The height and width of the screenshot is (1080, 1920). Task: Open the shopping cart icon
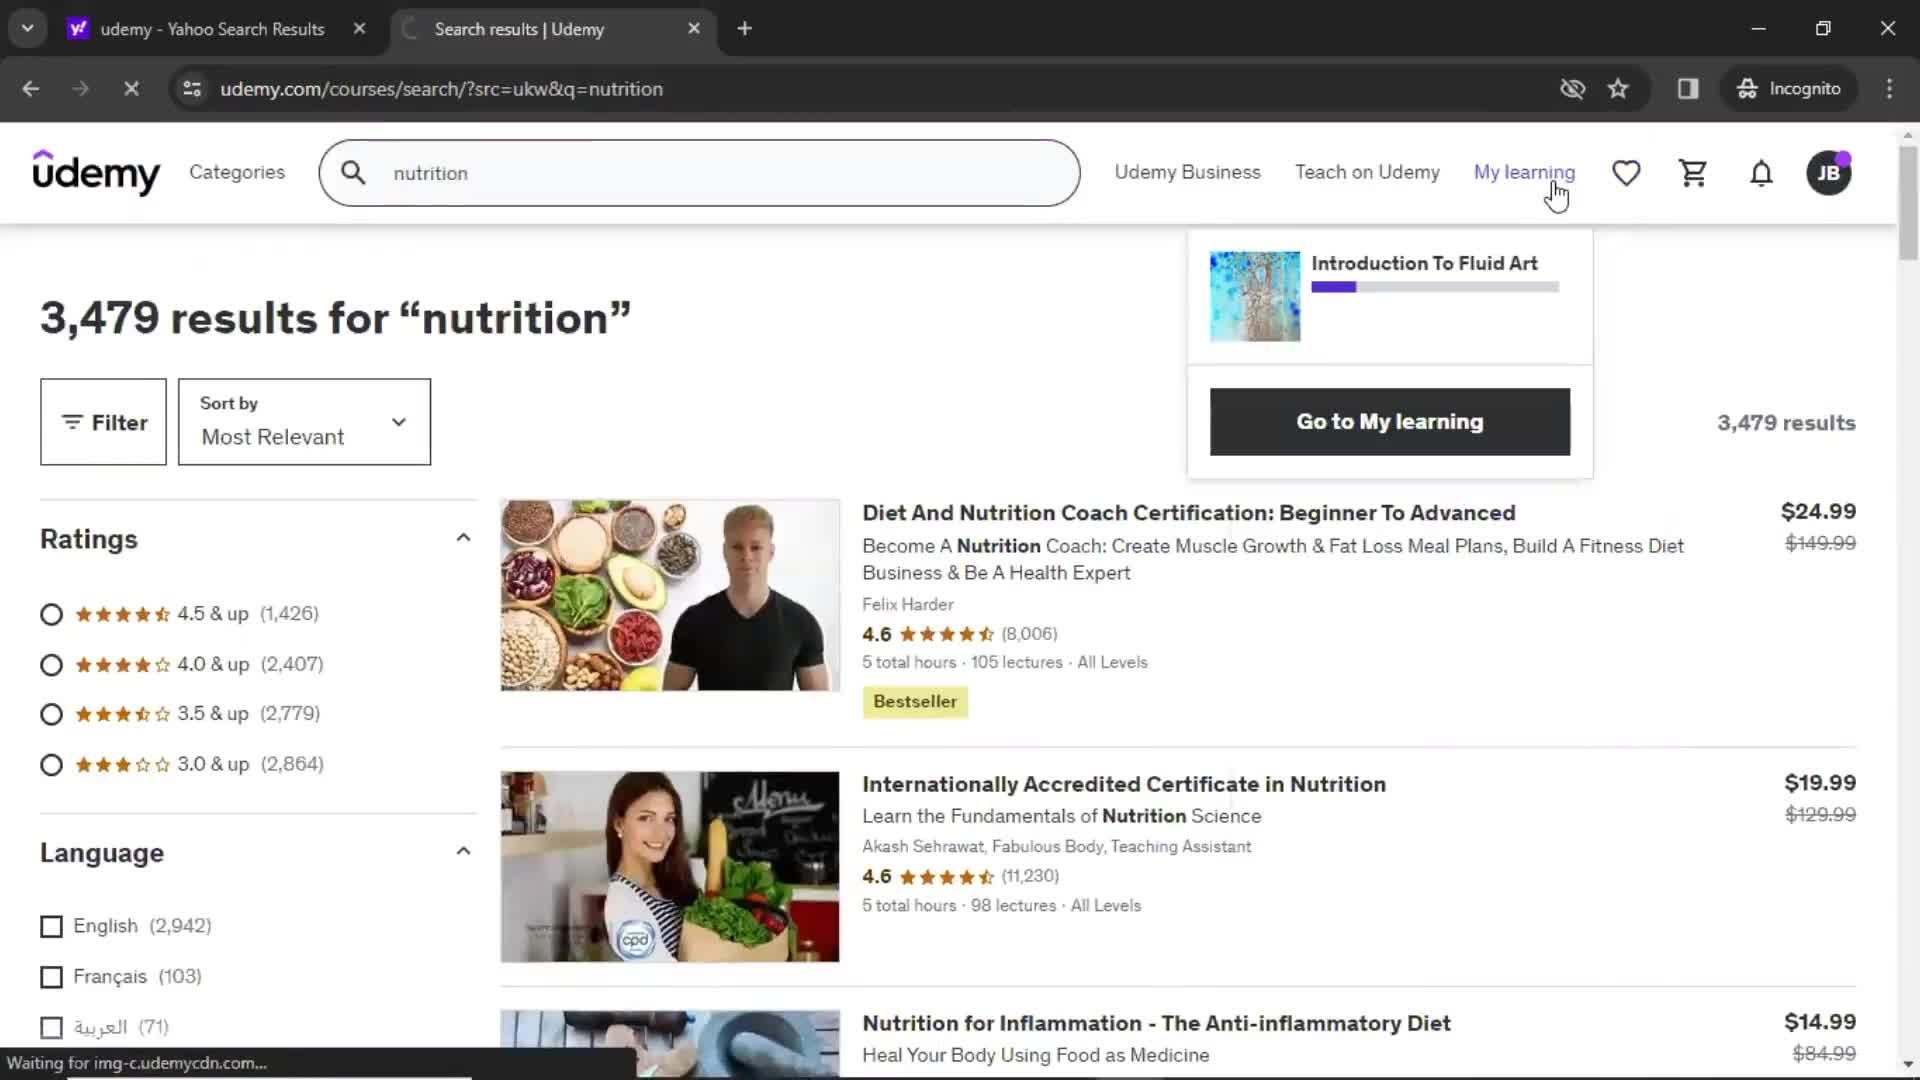[x=1692, y=173]
